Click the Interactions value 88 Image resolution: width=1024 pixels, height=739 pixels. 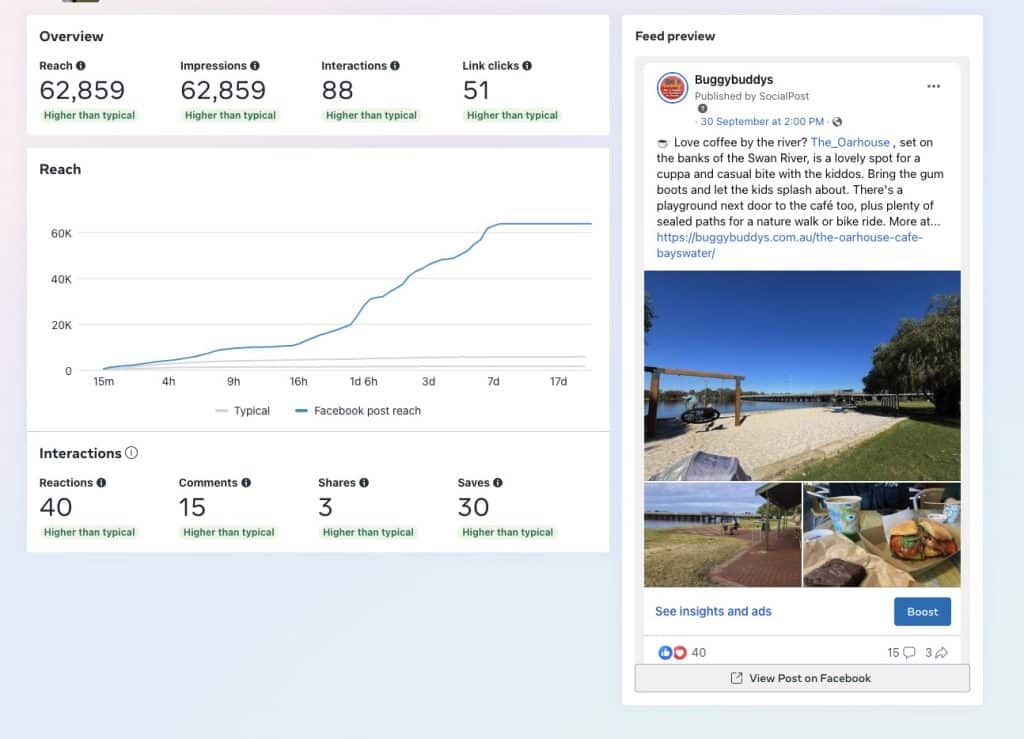pyautogui.click(x=337, y=90)
